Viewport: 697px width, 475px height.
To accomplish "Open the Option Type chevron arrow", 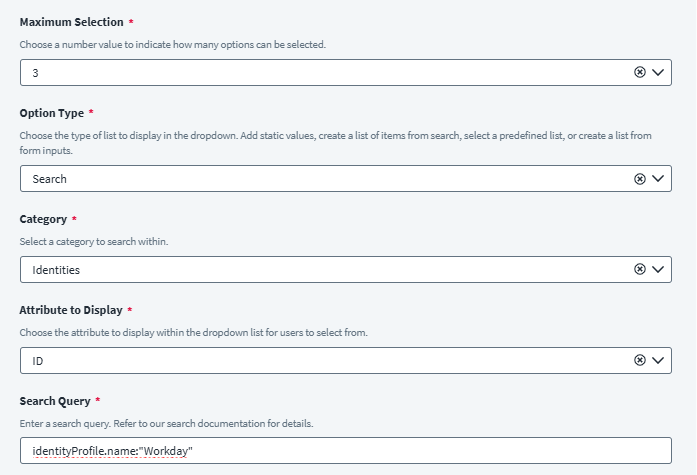I will (658, 179).
